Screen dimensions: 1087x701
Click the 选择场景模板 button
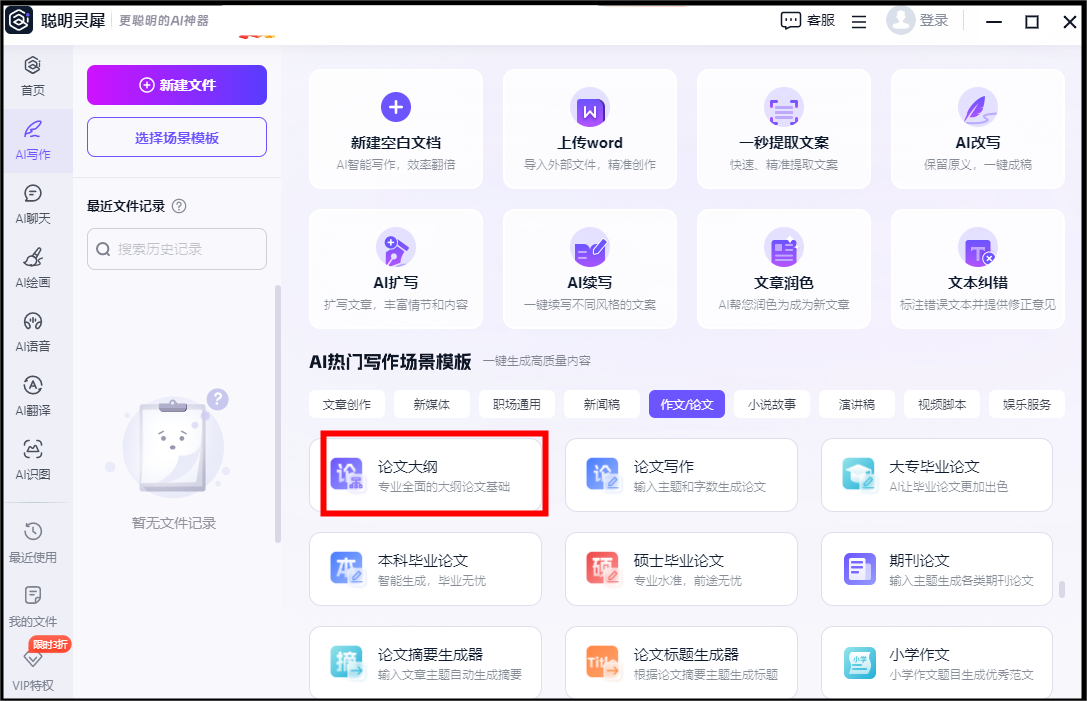tap(177, 138)
